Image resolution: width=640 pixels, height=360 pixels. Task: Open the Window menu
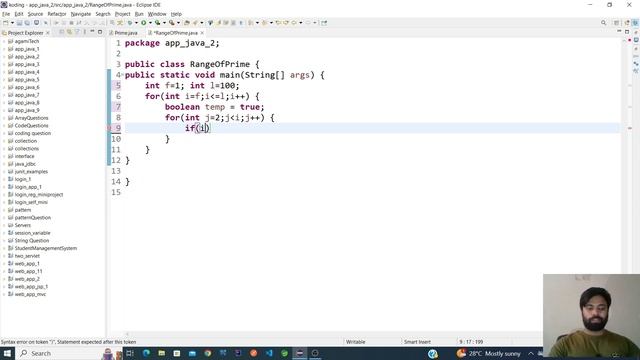[x=157, y=14]
